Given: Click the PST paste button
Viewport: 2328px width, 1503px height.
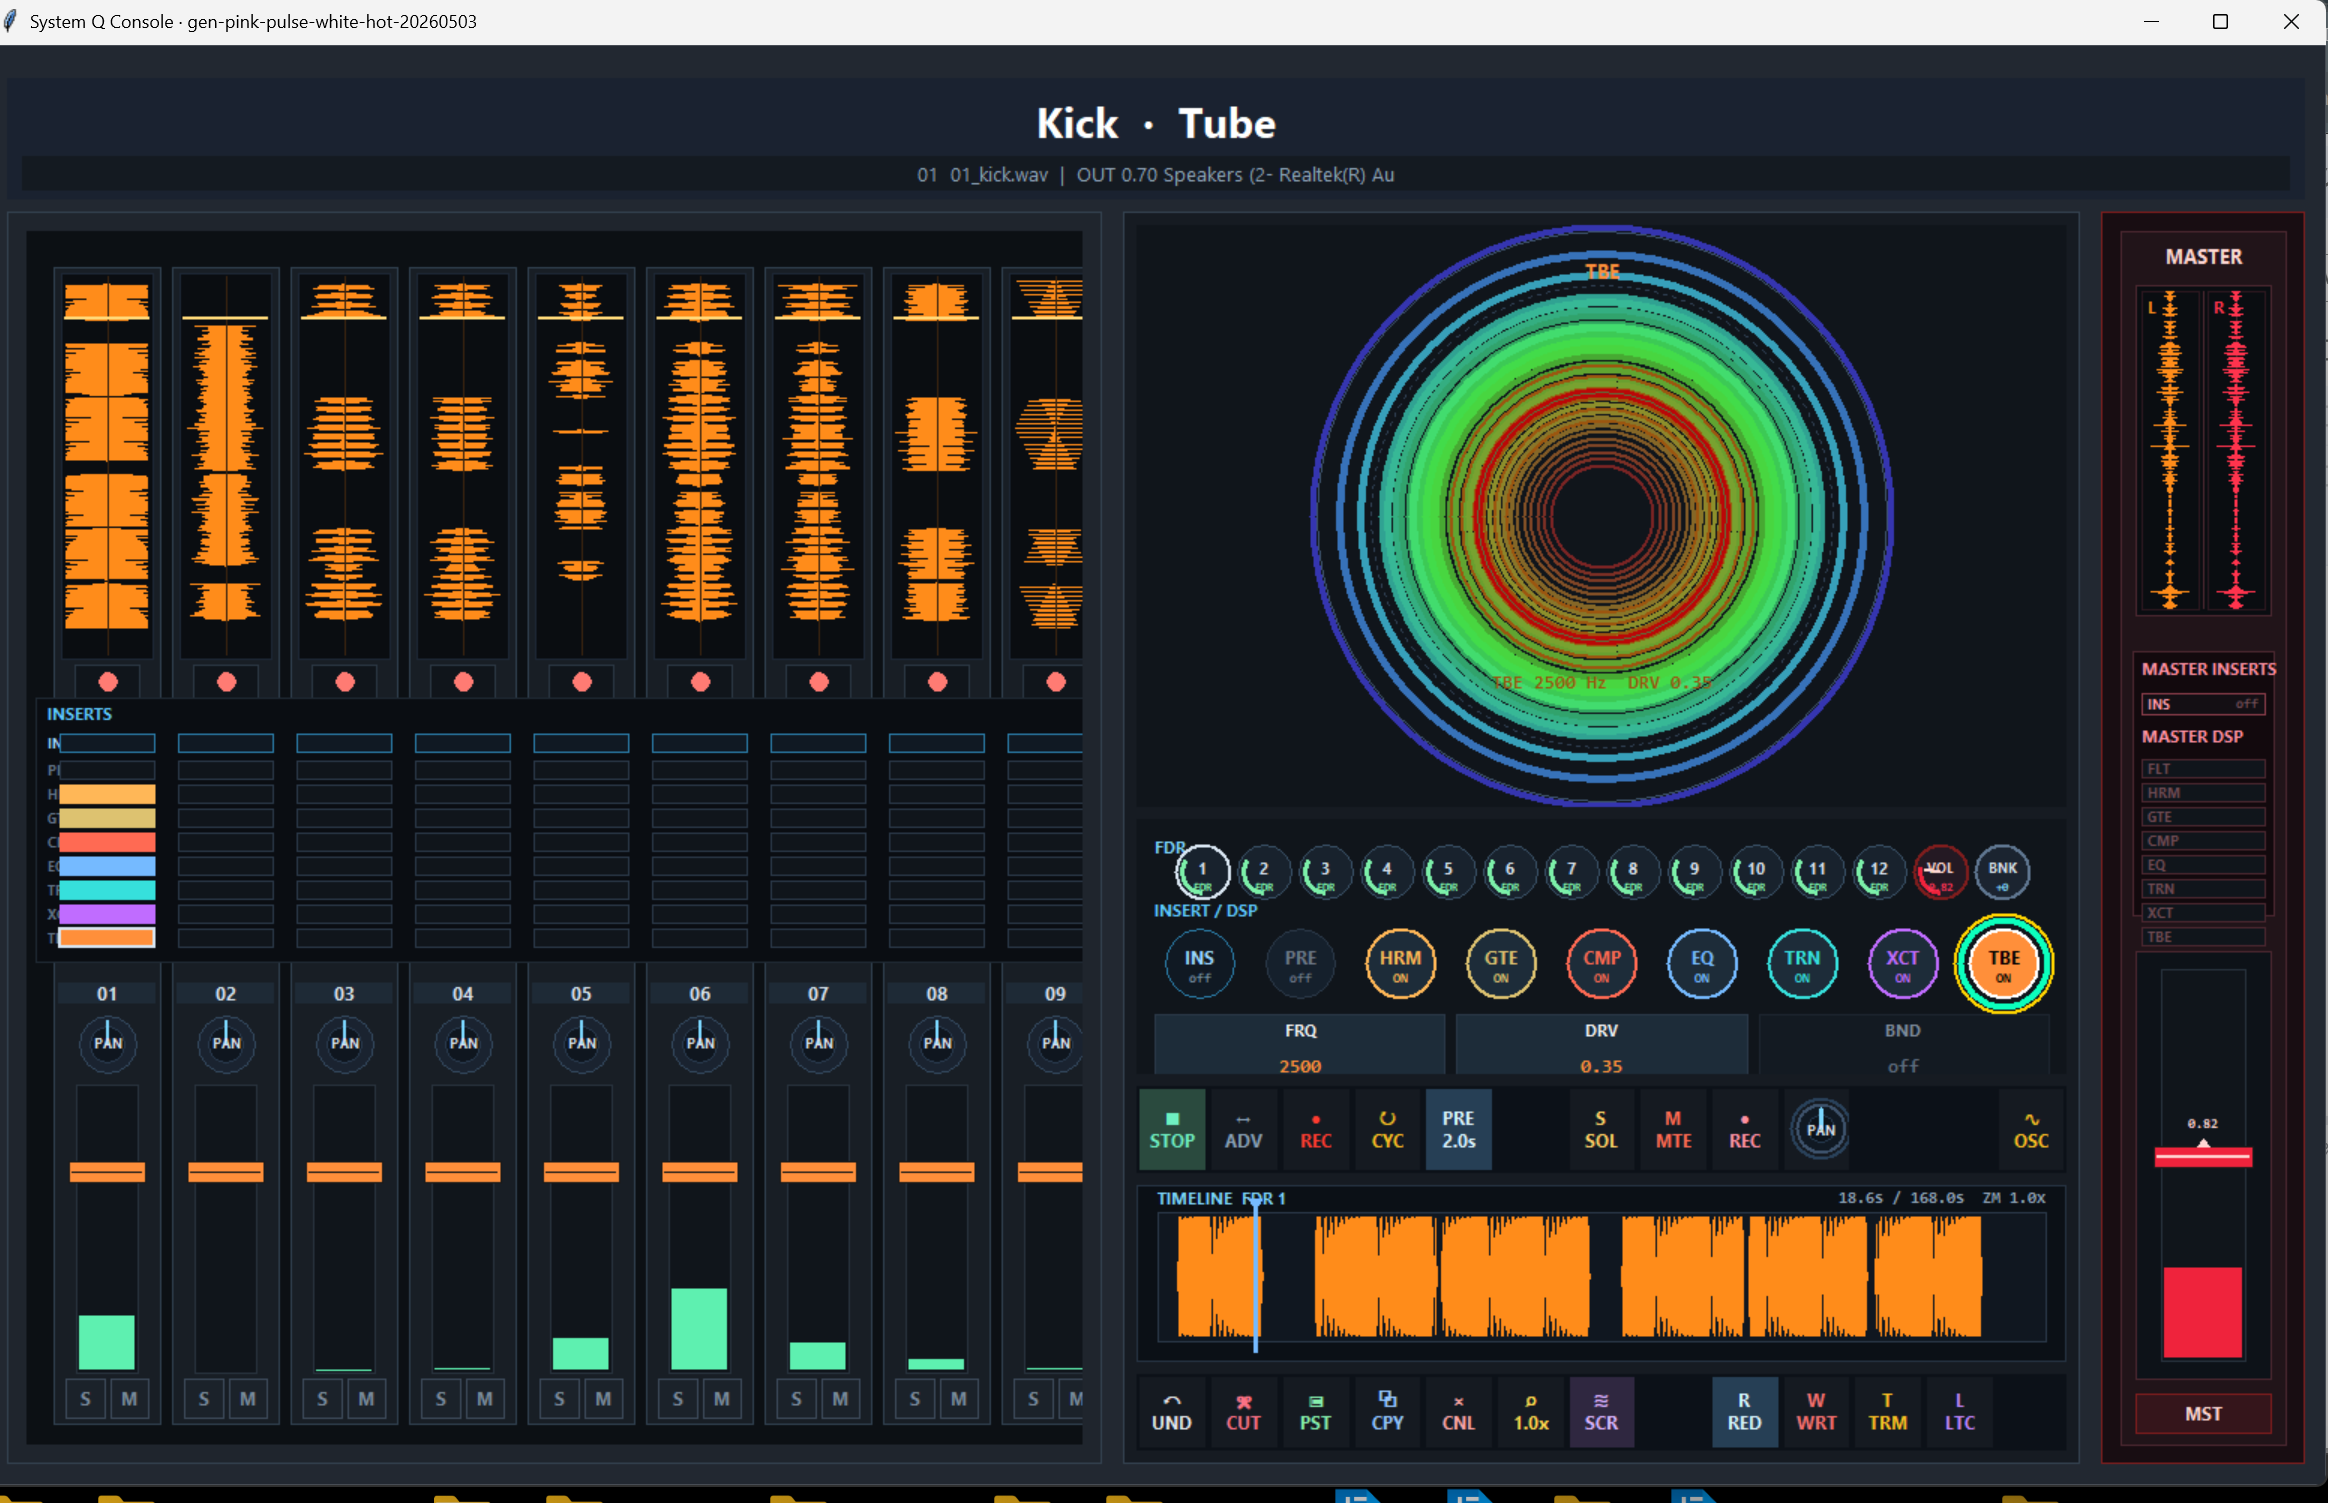Looking at the screenshot, I should click(1315, 1411).
